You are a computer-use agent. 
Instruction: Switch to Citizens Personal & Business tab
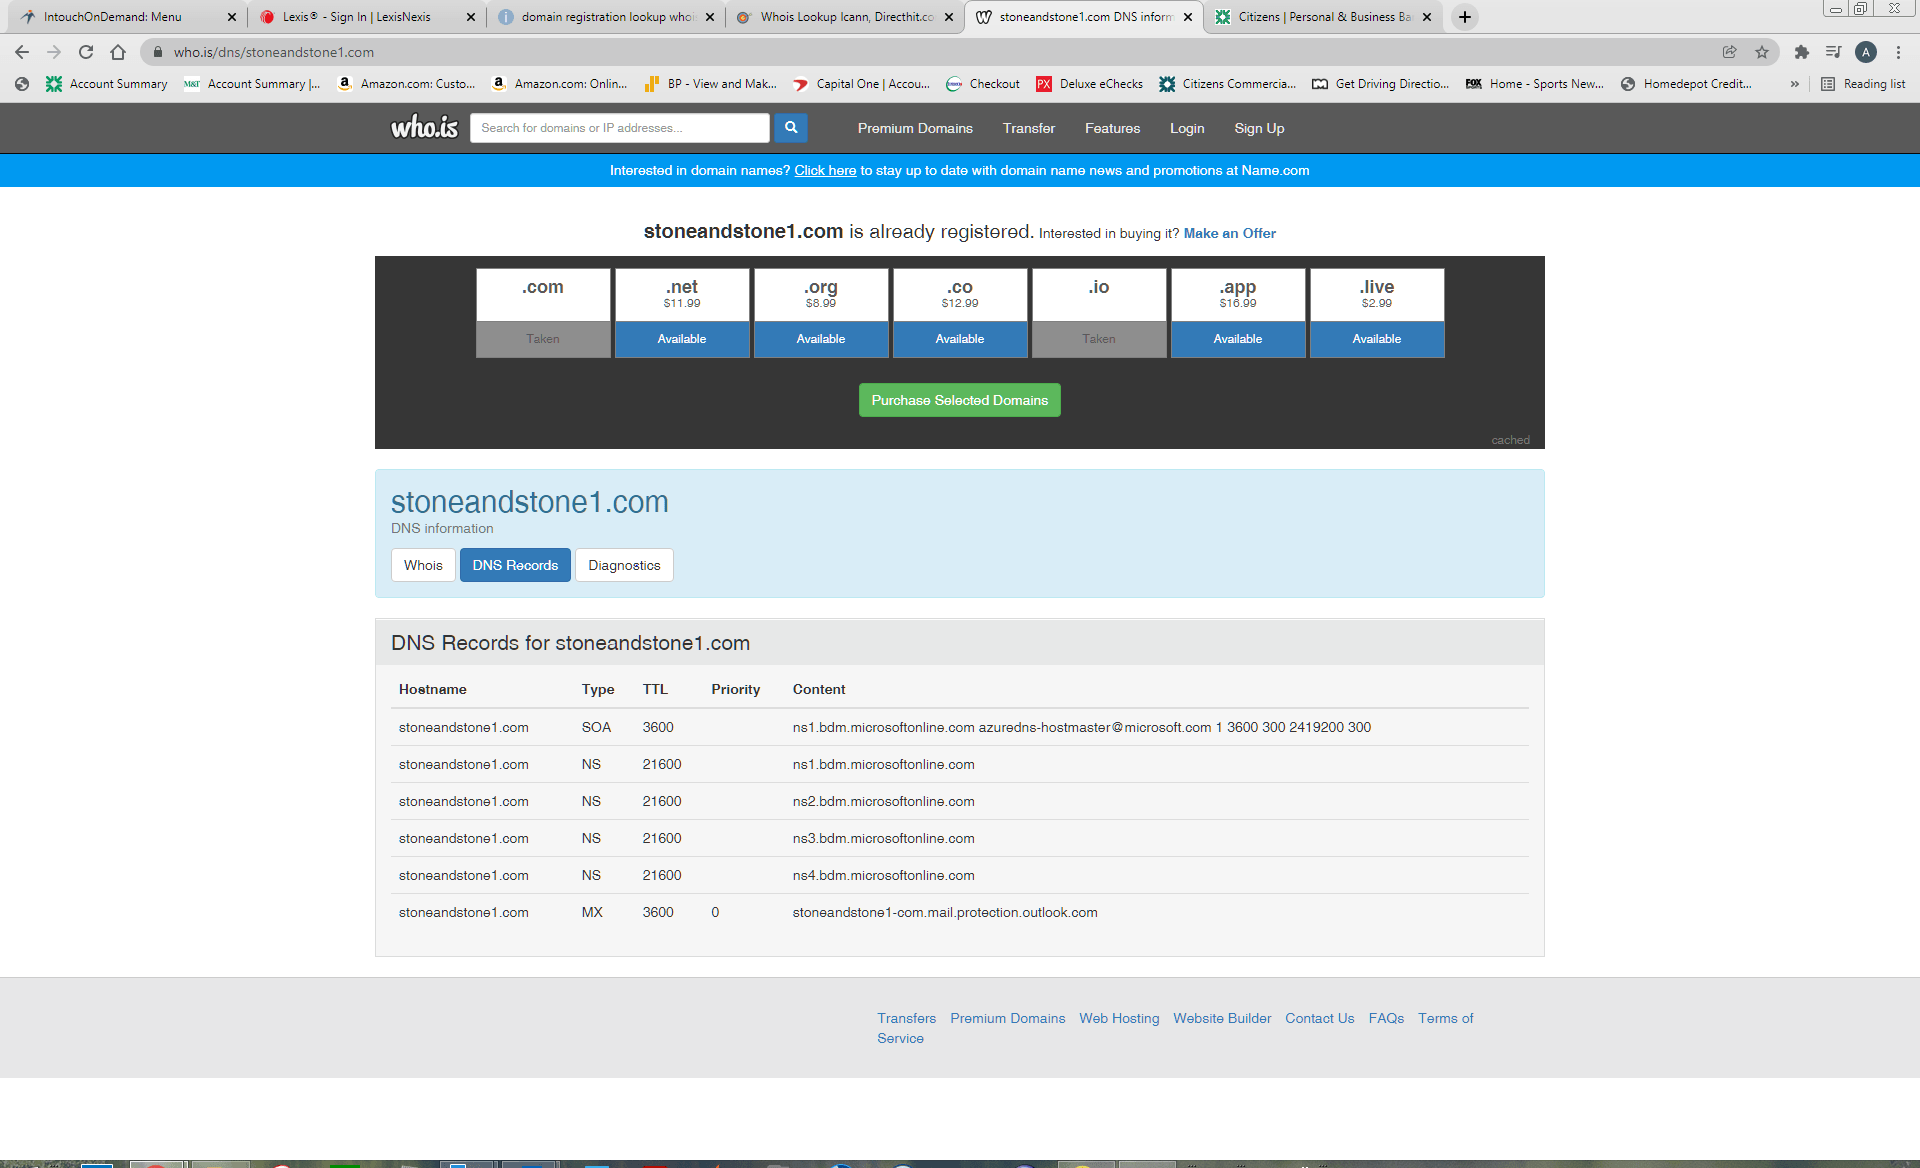click(1323, 17)
